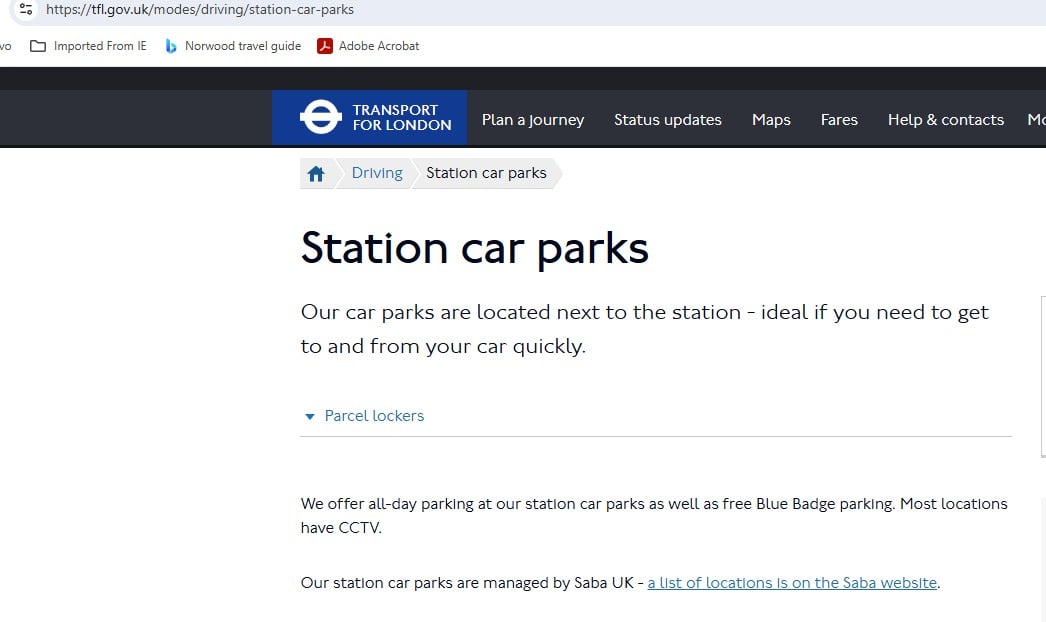1046x622 pixels.
Task: Go to the Fares section
Action: coord(839,120)
